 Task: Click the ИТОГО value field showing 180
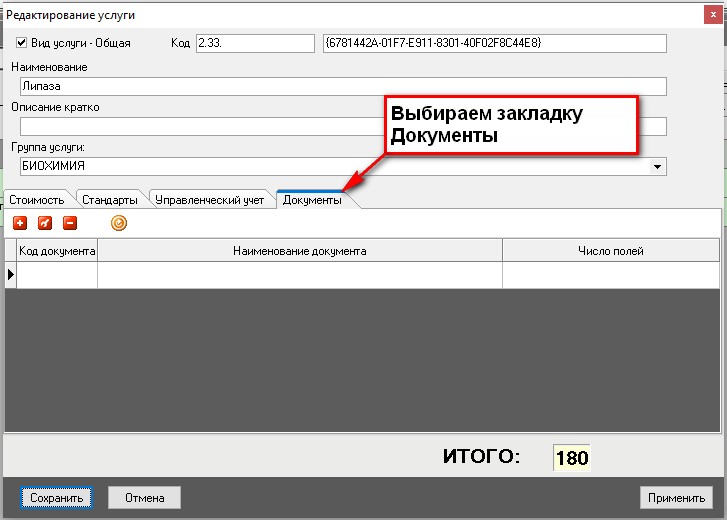click(572, 457)
